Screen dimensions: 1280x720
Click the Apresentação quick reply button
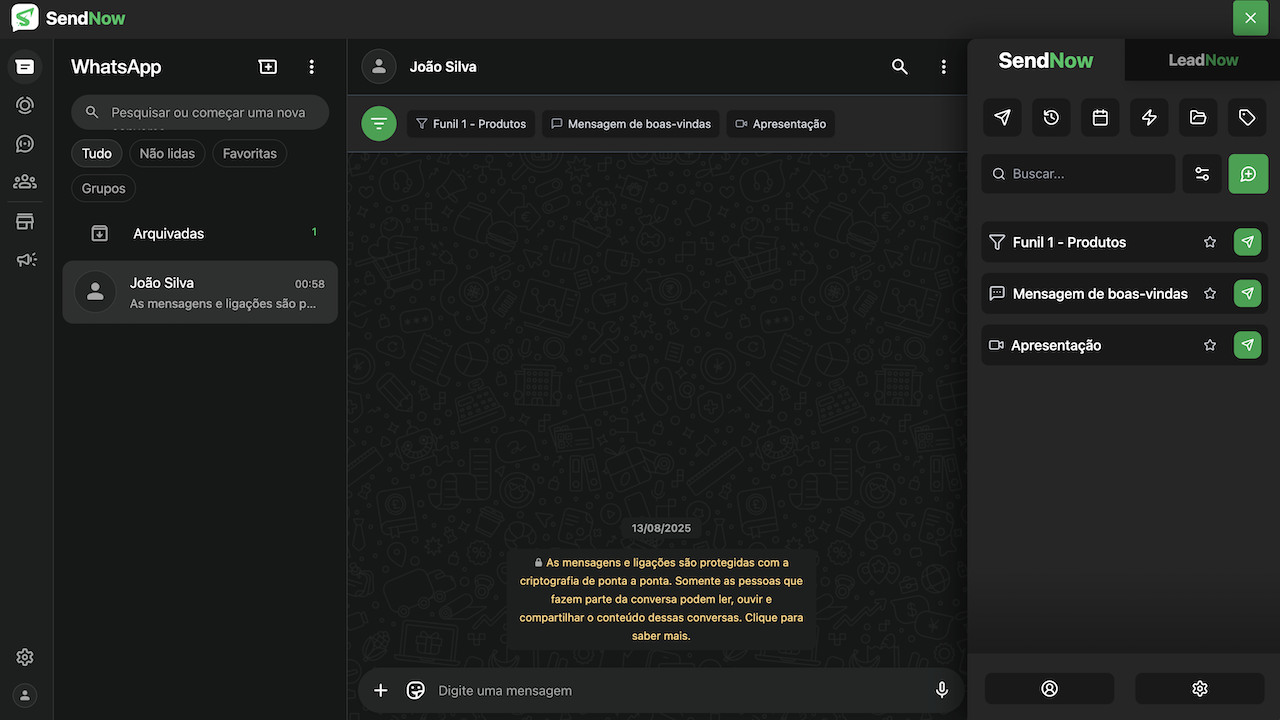pyautogui.click(x=780, y=124)
